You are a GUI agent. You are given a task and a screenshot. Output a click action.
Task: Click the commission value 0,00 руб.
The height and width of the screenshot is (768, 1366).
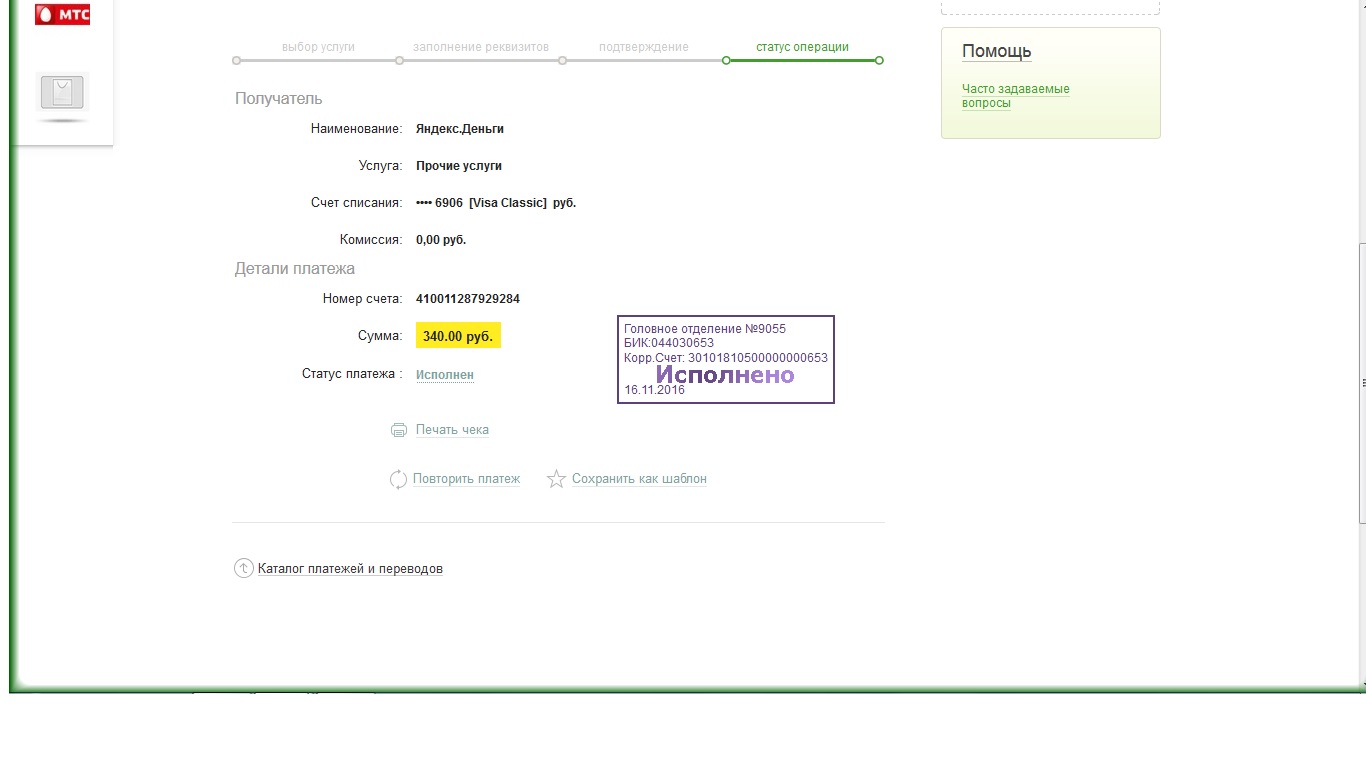click(441, 240)
